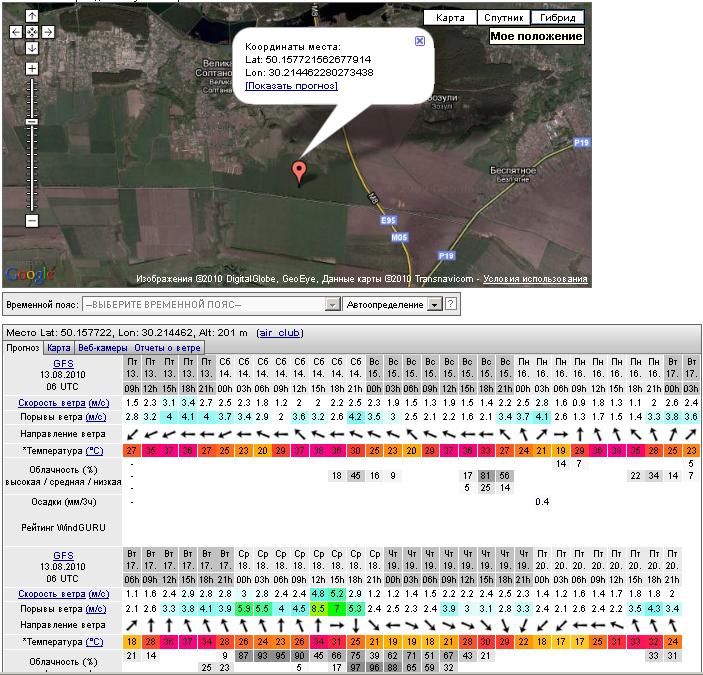Pan the map left with arrow
The height and width of the screenshot is (675, 703).
[16, 32]
